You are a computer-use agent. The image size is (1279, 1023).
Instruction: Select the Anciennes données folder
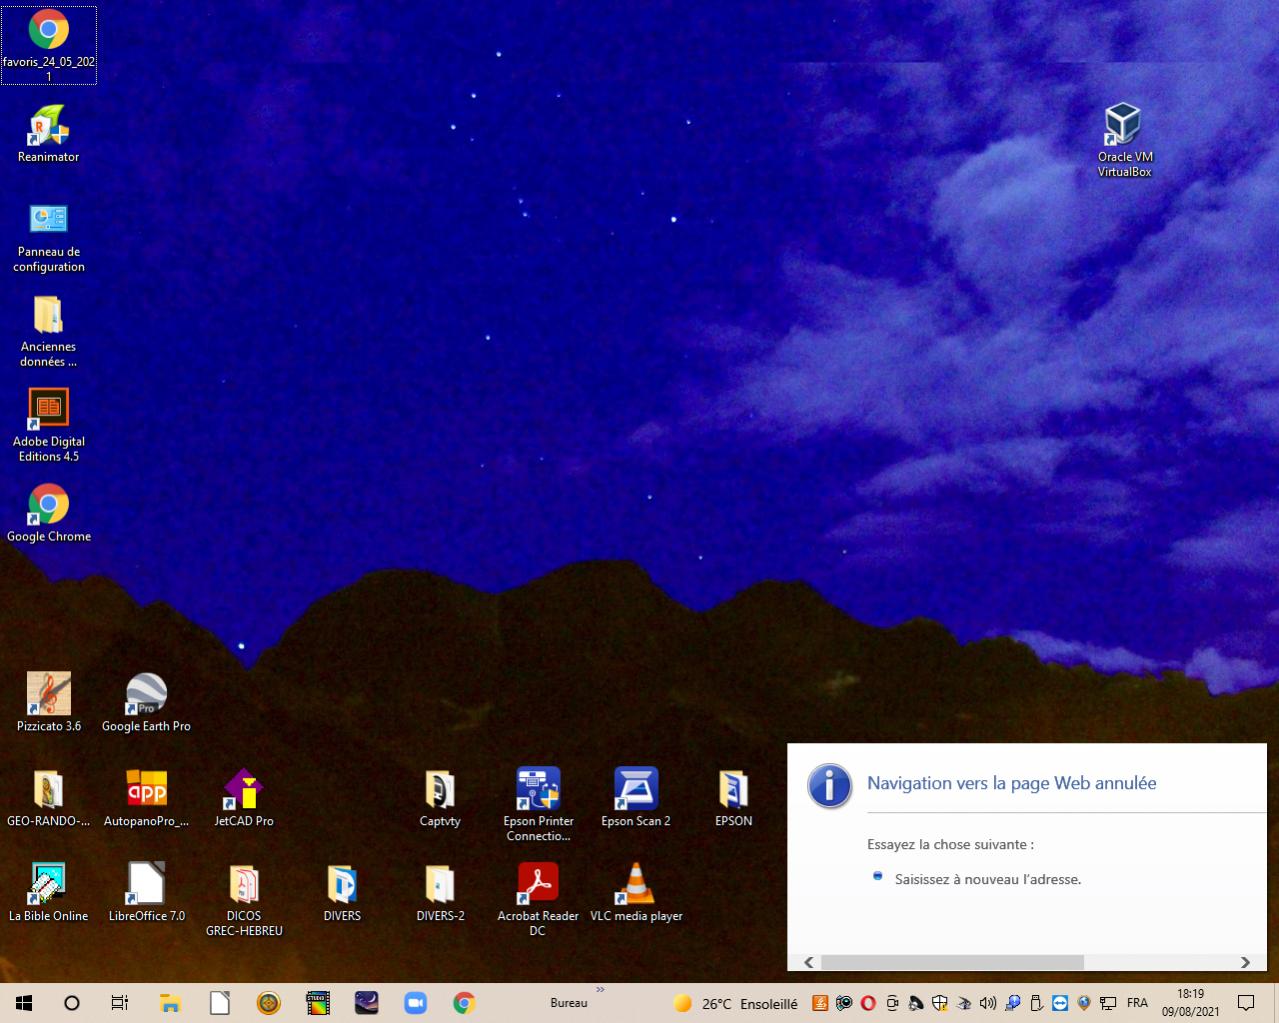pos(48,332)
